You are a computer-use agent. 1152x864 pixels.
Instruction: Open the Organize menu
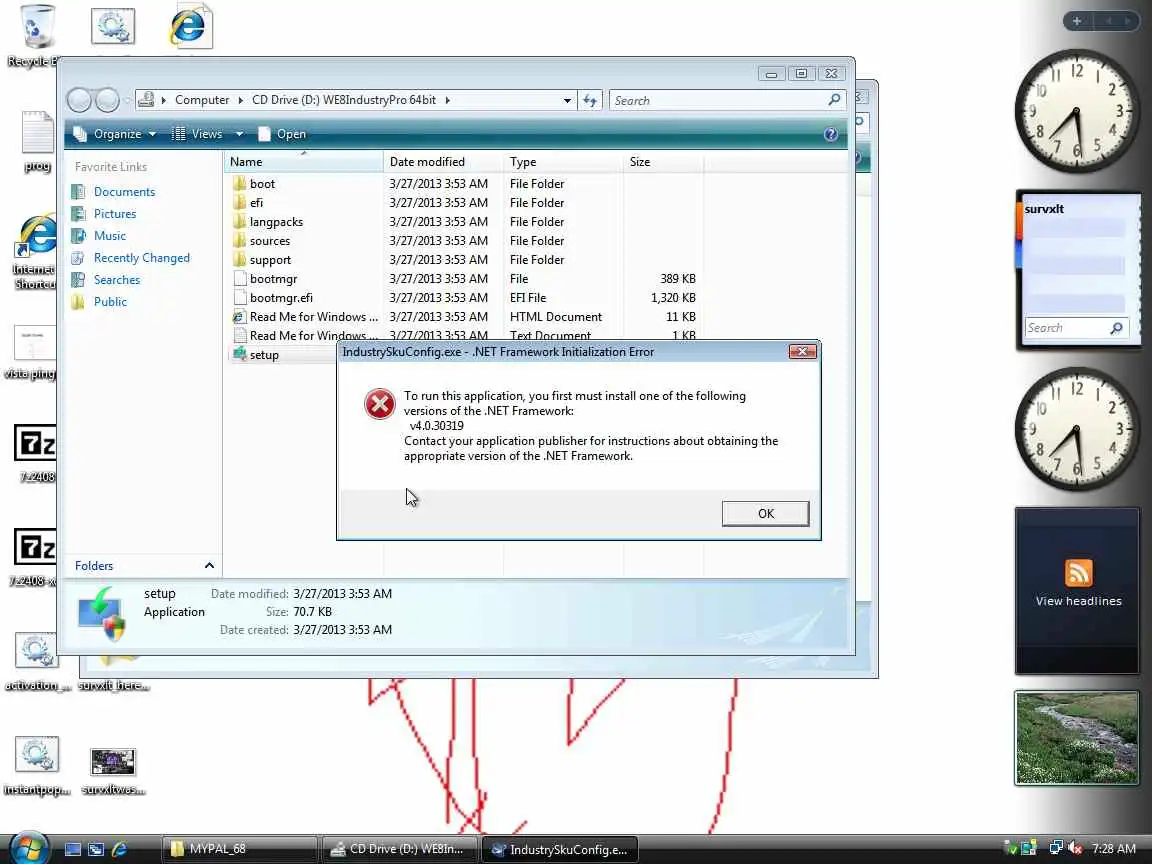115,134
